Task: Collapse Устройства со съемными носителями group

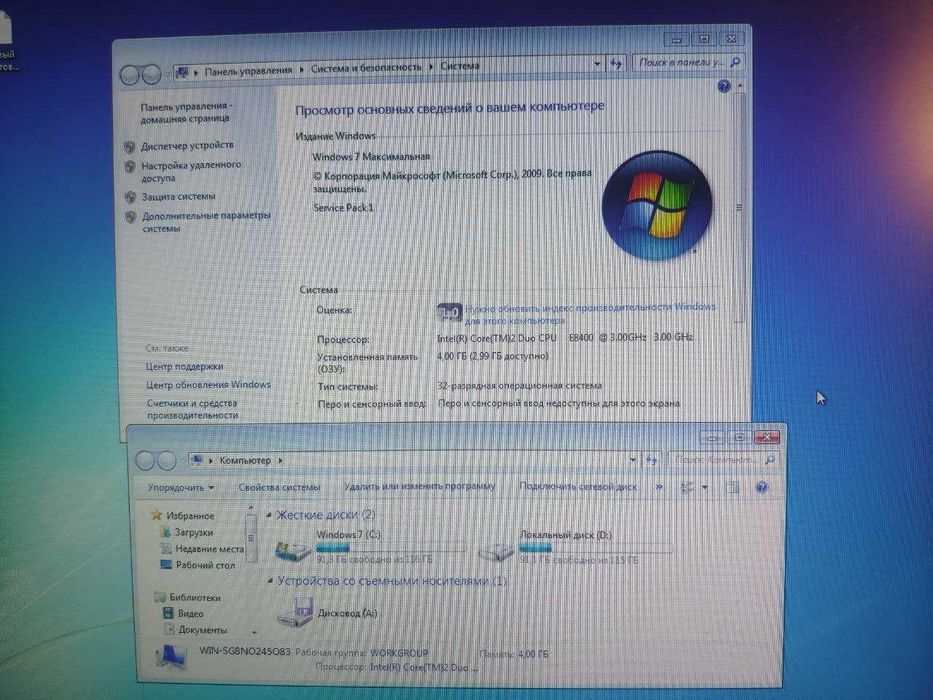Action: [270, 580]
